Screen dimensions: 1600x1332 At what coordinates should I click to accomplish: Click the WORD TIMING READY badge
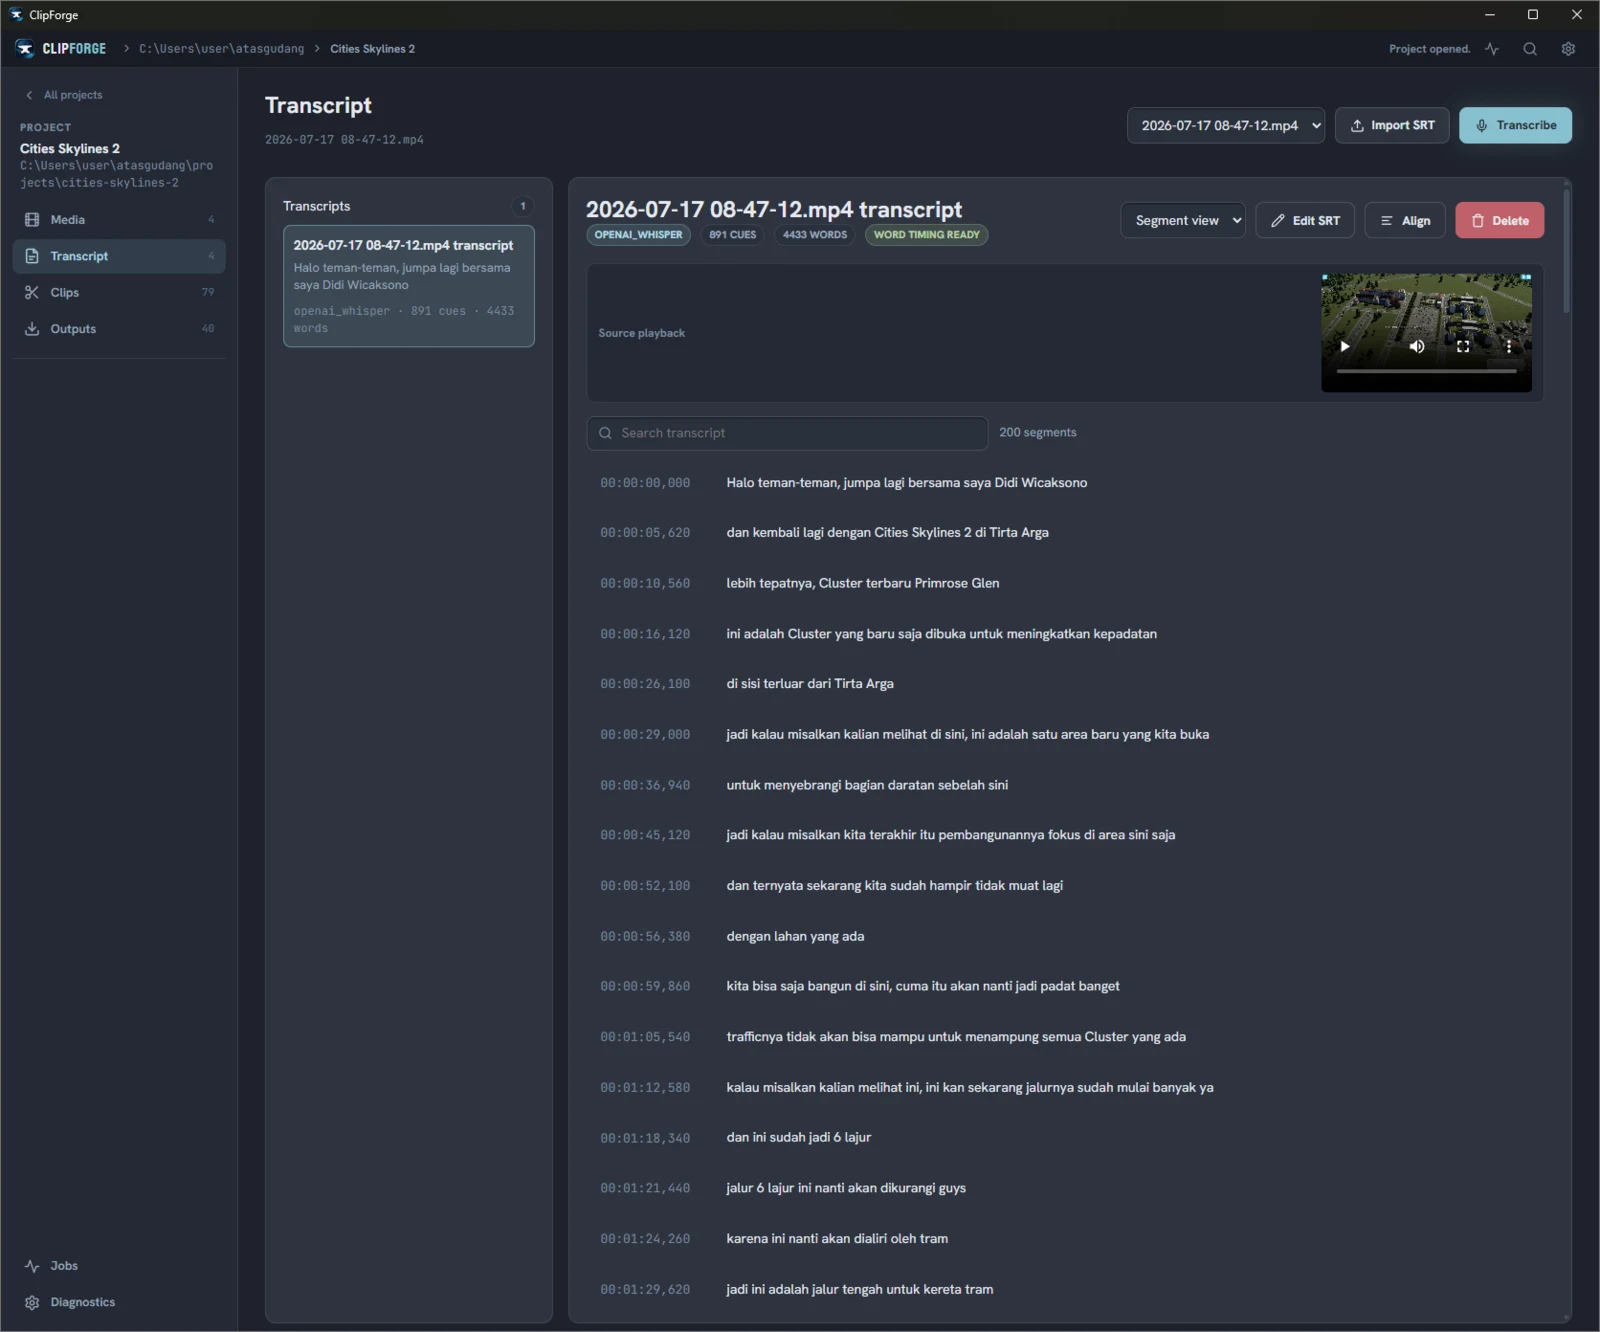[927, 235]
